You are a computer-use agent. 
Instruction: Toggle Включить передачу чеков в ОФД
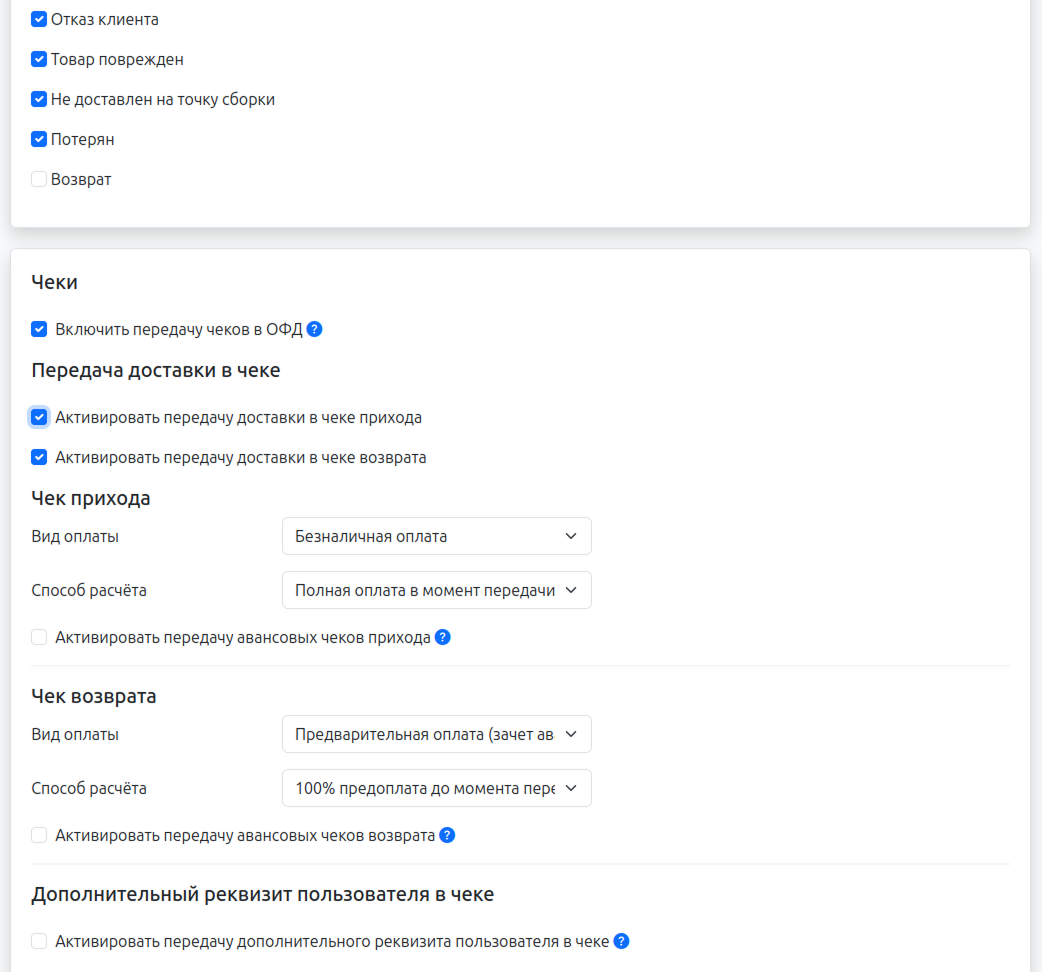click(39, 329)
